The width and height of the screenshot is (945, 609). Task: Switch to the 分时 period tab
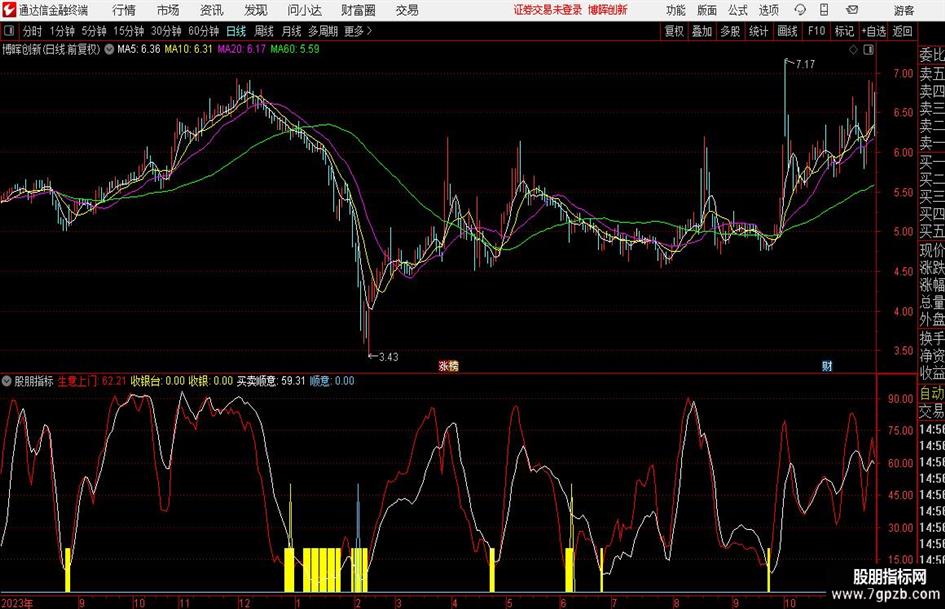pyautogui.click(x=32, y=31)
